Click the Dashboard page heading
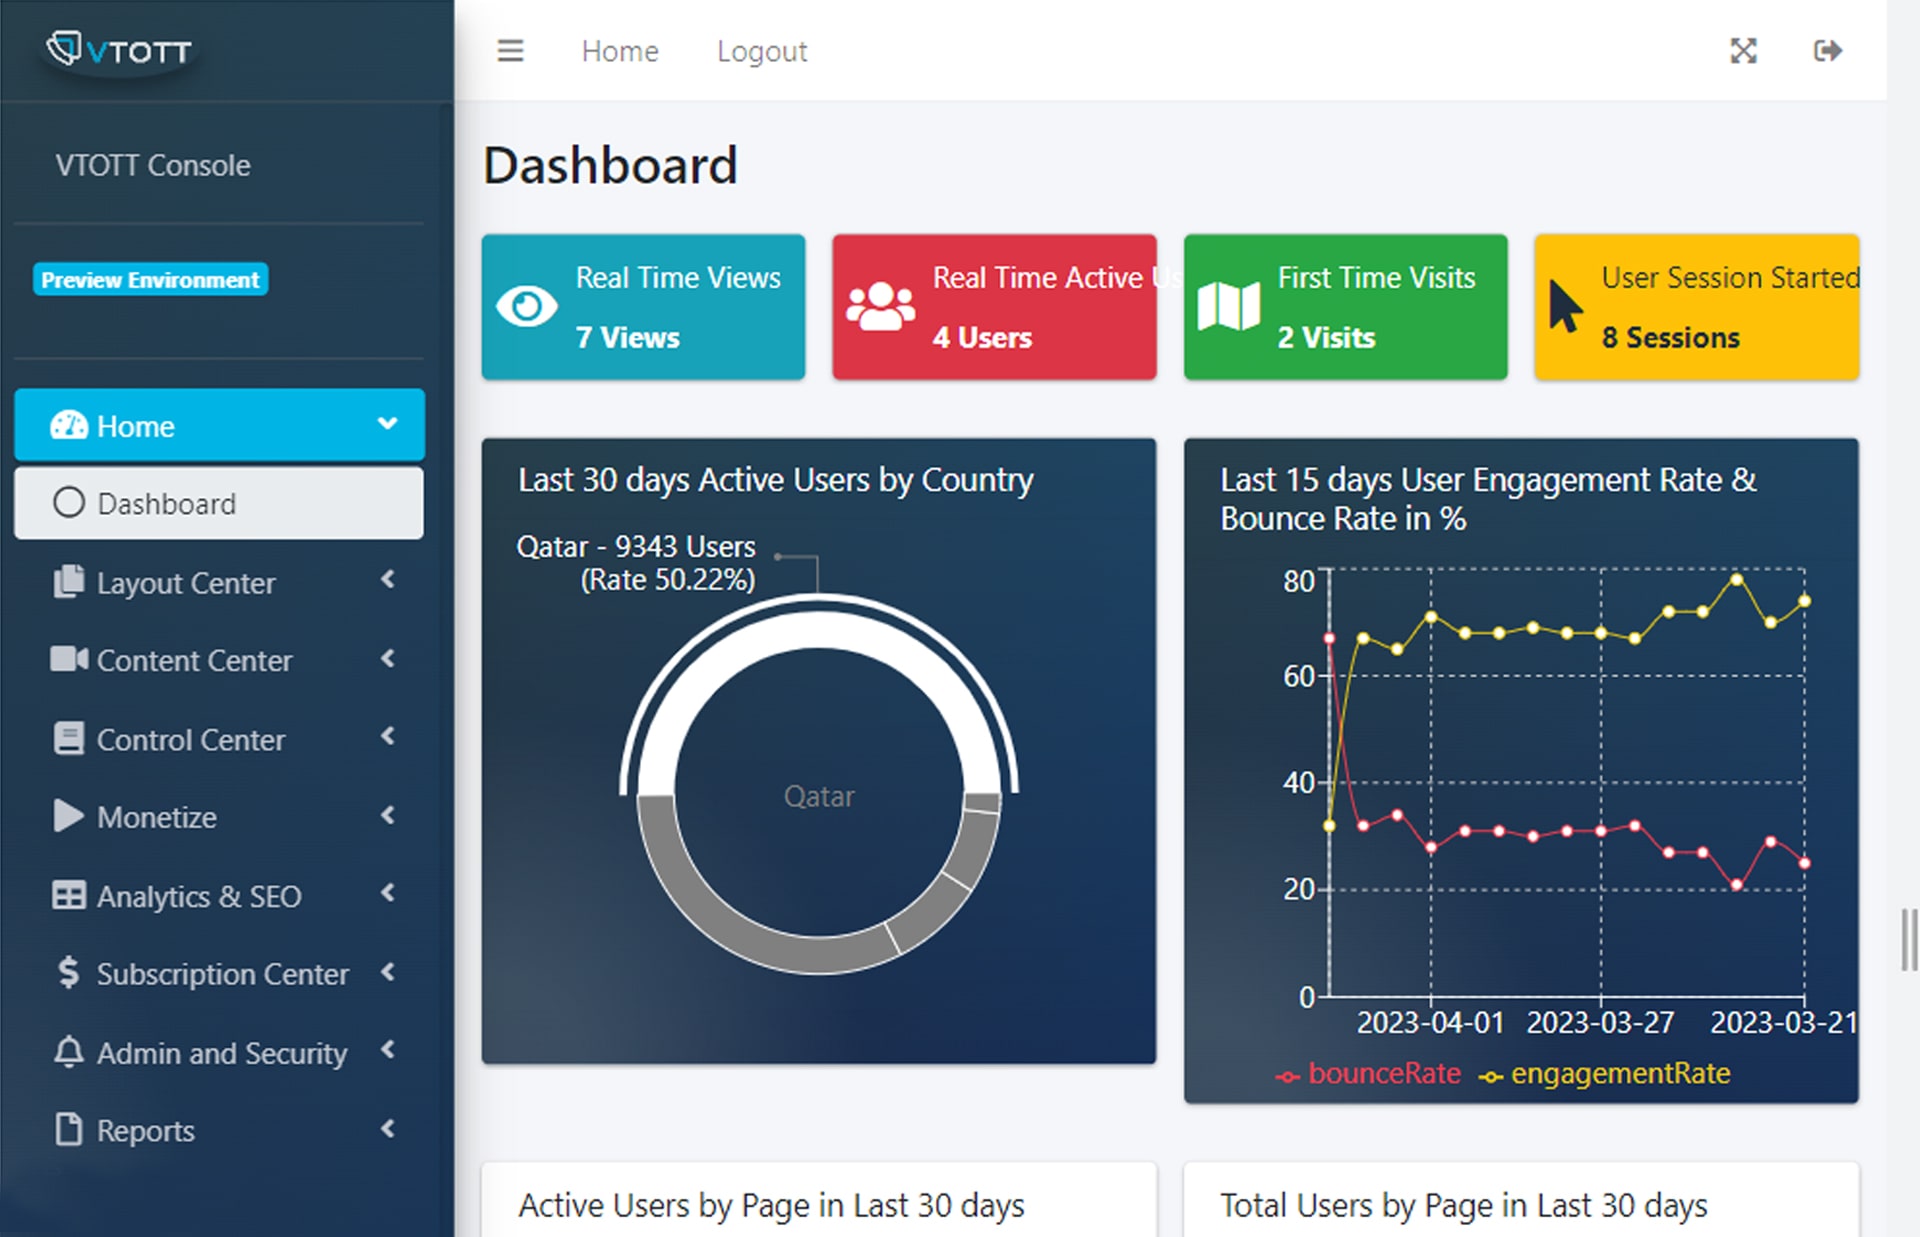Viewport: 1920px width, 1237px height. point(610,165)
